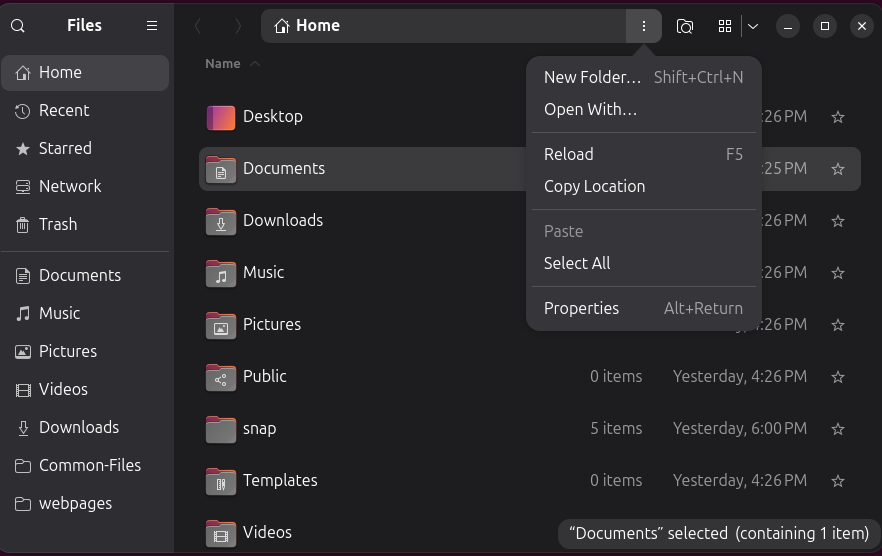Click the Downloads folder icon in list
882x556 pixels.
tap(220, 221)
